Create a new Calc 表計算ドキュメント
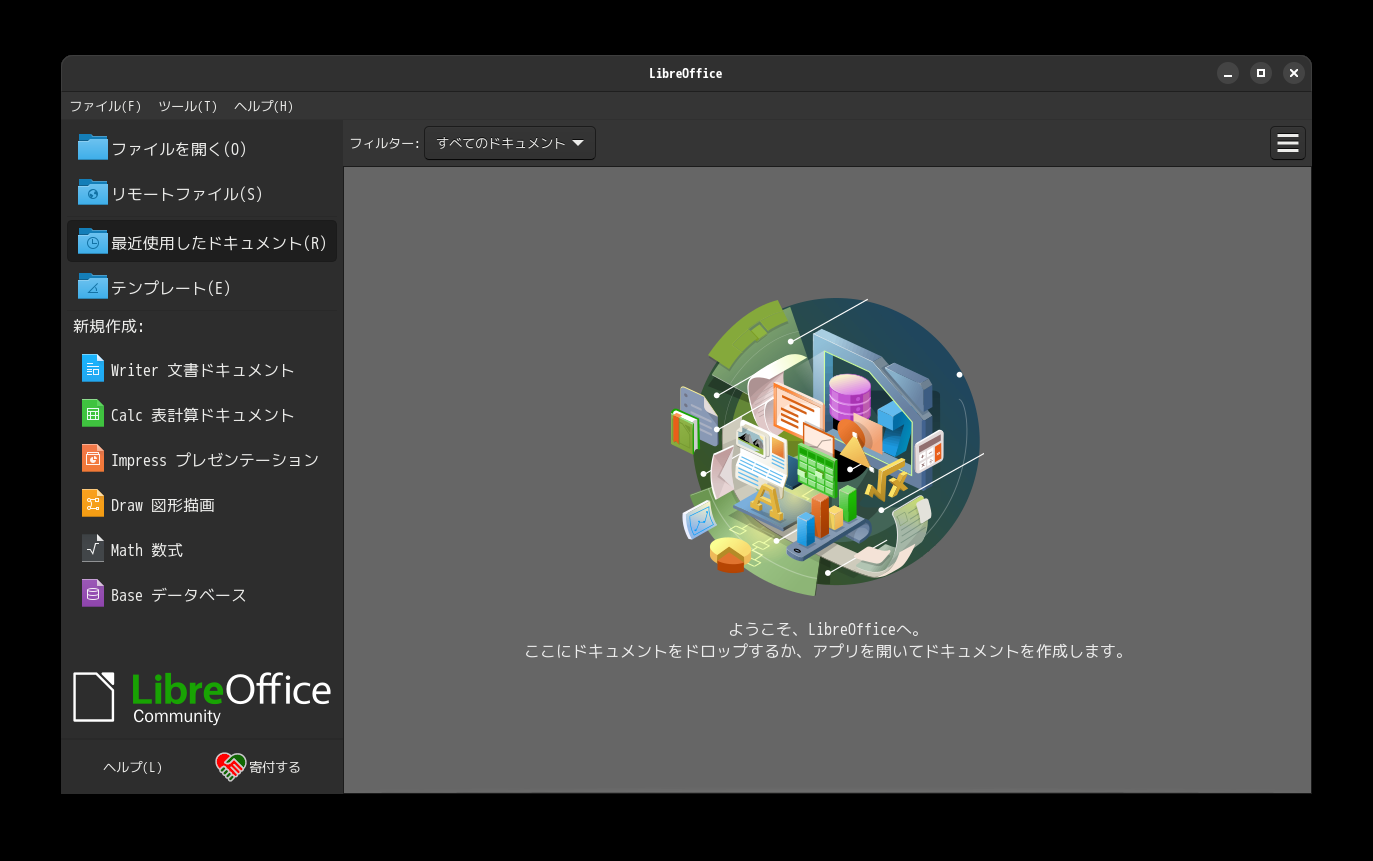The height and width of the screenshot is (861, 1373). pos(202,414)
